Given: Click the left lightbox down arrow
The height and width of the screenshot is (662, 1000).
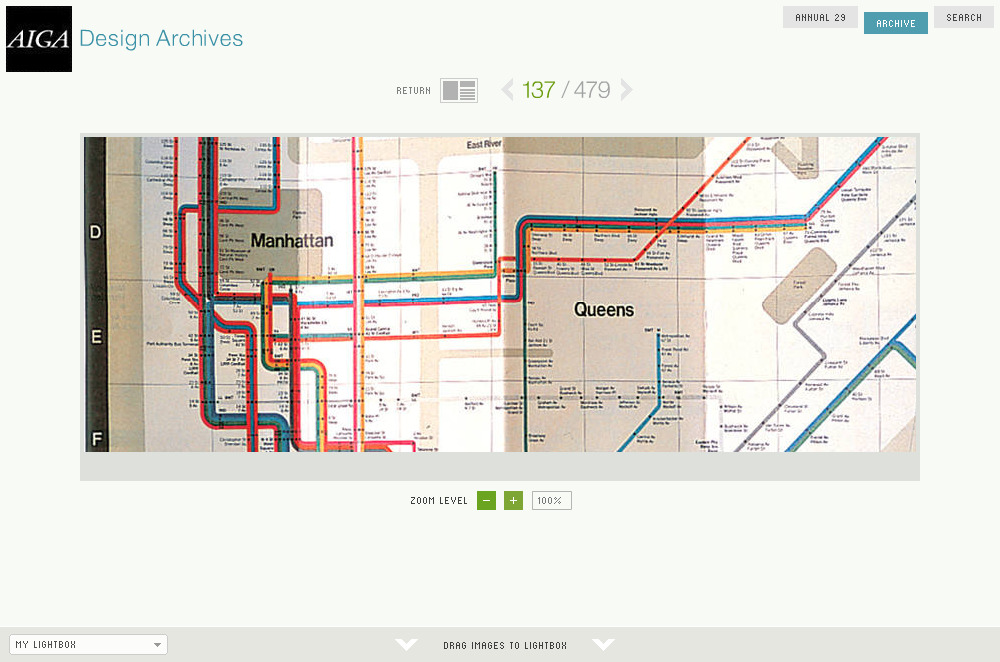Looking at the screenshot, I should [x=406, y=645].
